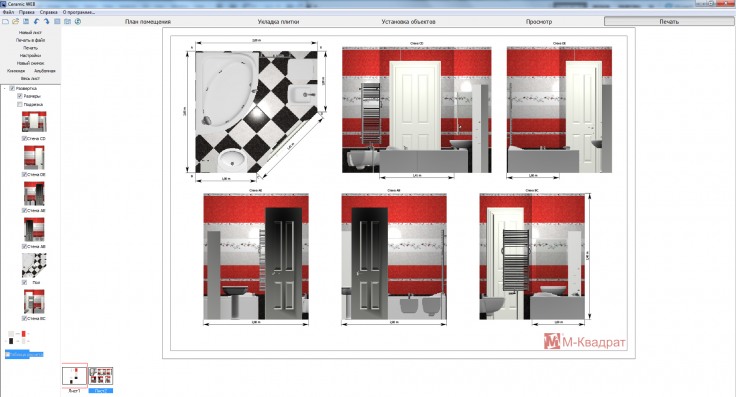
Task: Choose Книжная page orientation
Action: point(16,71)
